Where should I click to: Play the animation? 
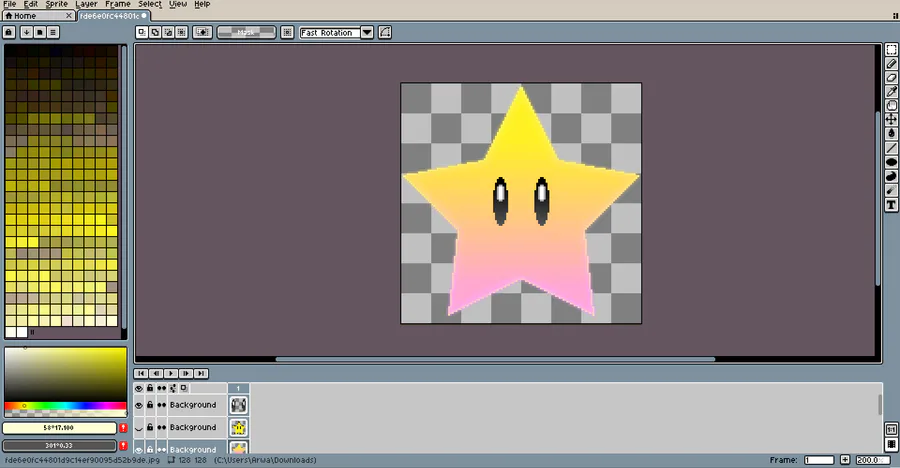(x=171, y=373)
